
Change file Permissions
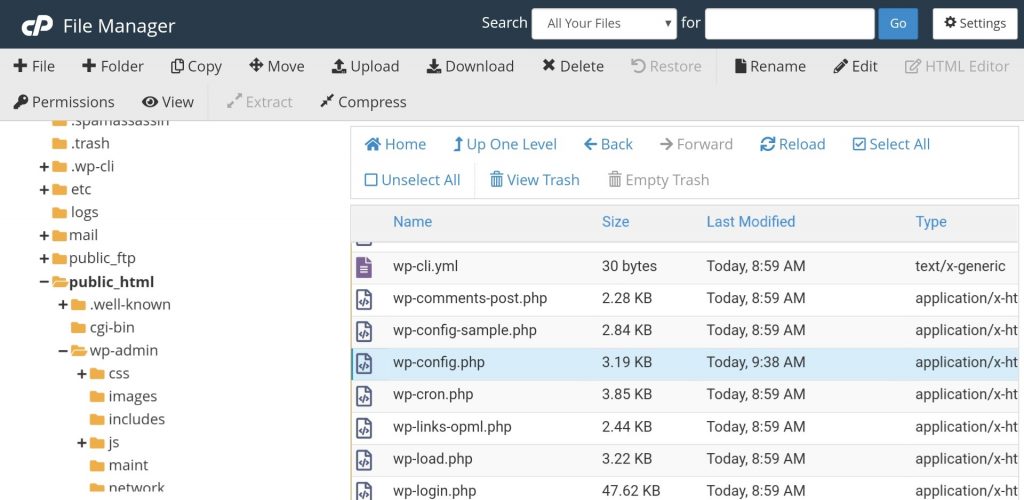(x=63, y=102)
